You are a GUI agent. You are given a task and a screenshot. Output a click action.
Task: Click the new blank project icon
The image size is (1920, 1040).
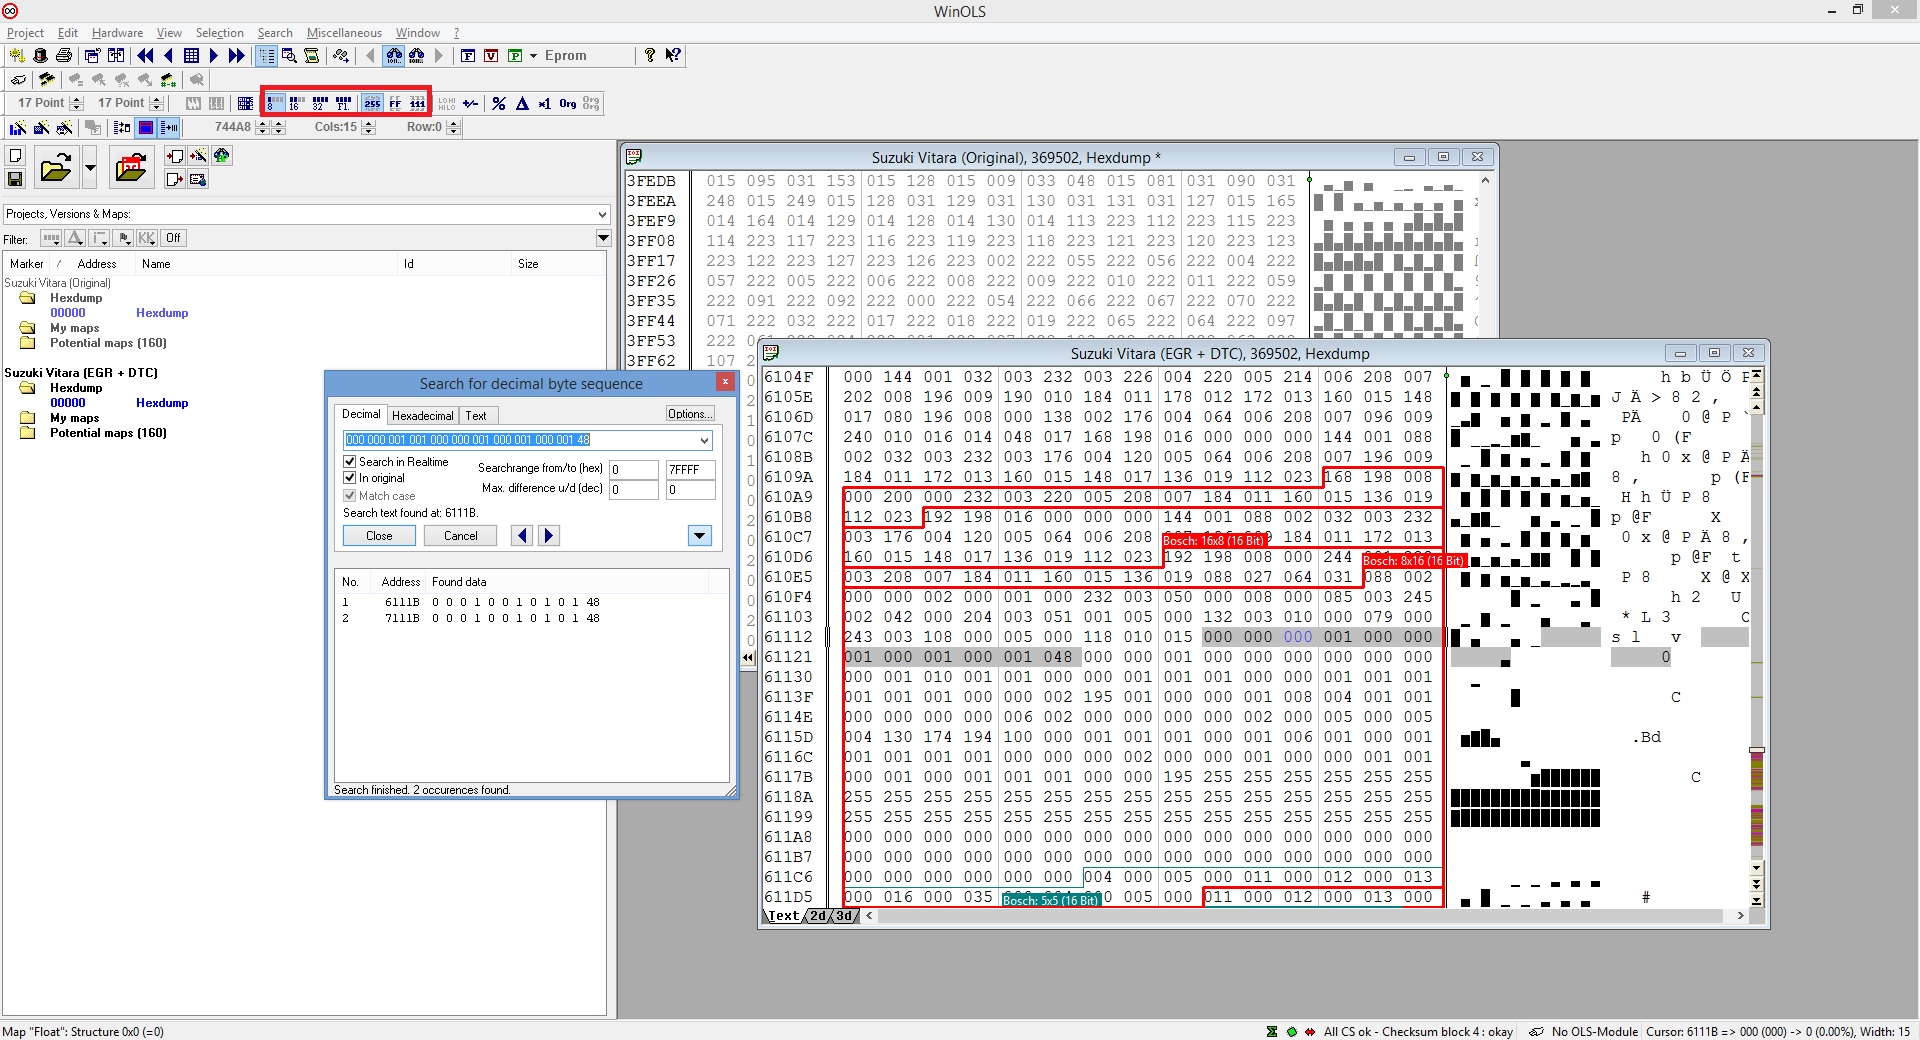[x=15, y=156]
